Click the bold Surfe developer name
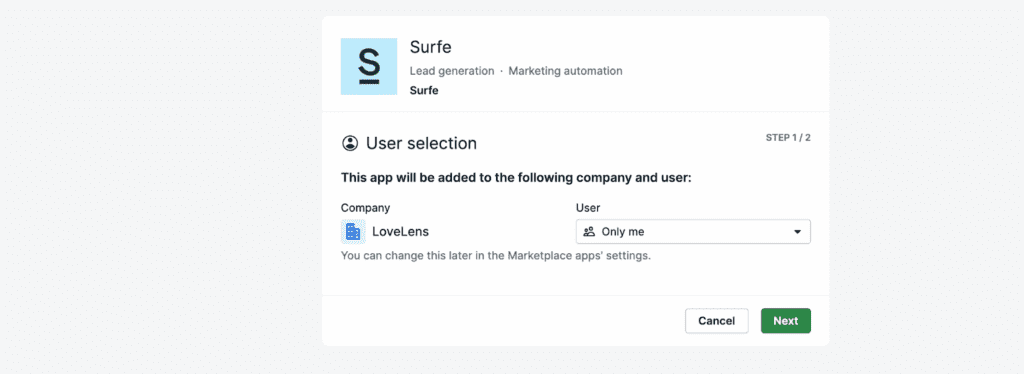 point(424,90)
